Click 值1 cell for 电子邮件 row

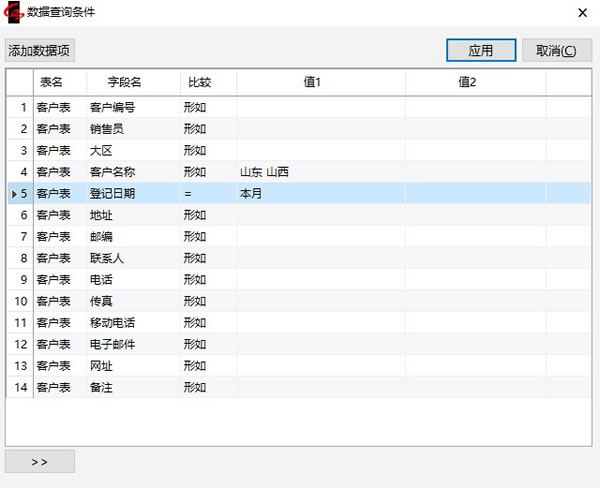click(320, 344)
